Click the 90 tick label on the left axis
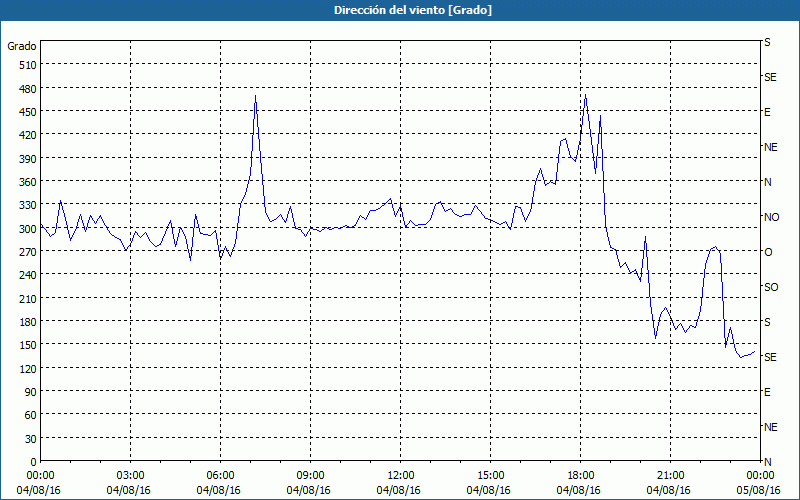The height and width of the screenshot is (500, 800). click(32, 392)
